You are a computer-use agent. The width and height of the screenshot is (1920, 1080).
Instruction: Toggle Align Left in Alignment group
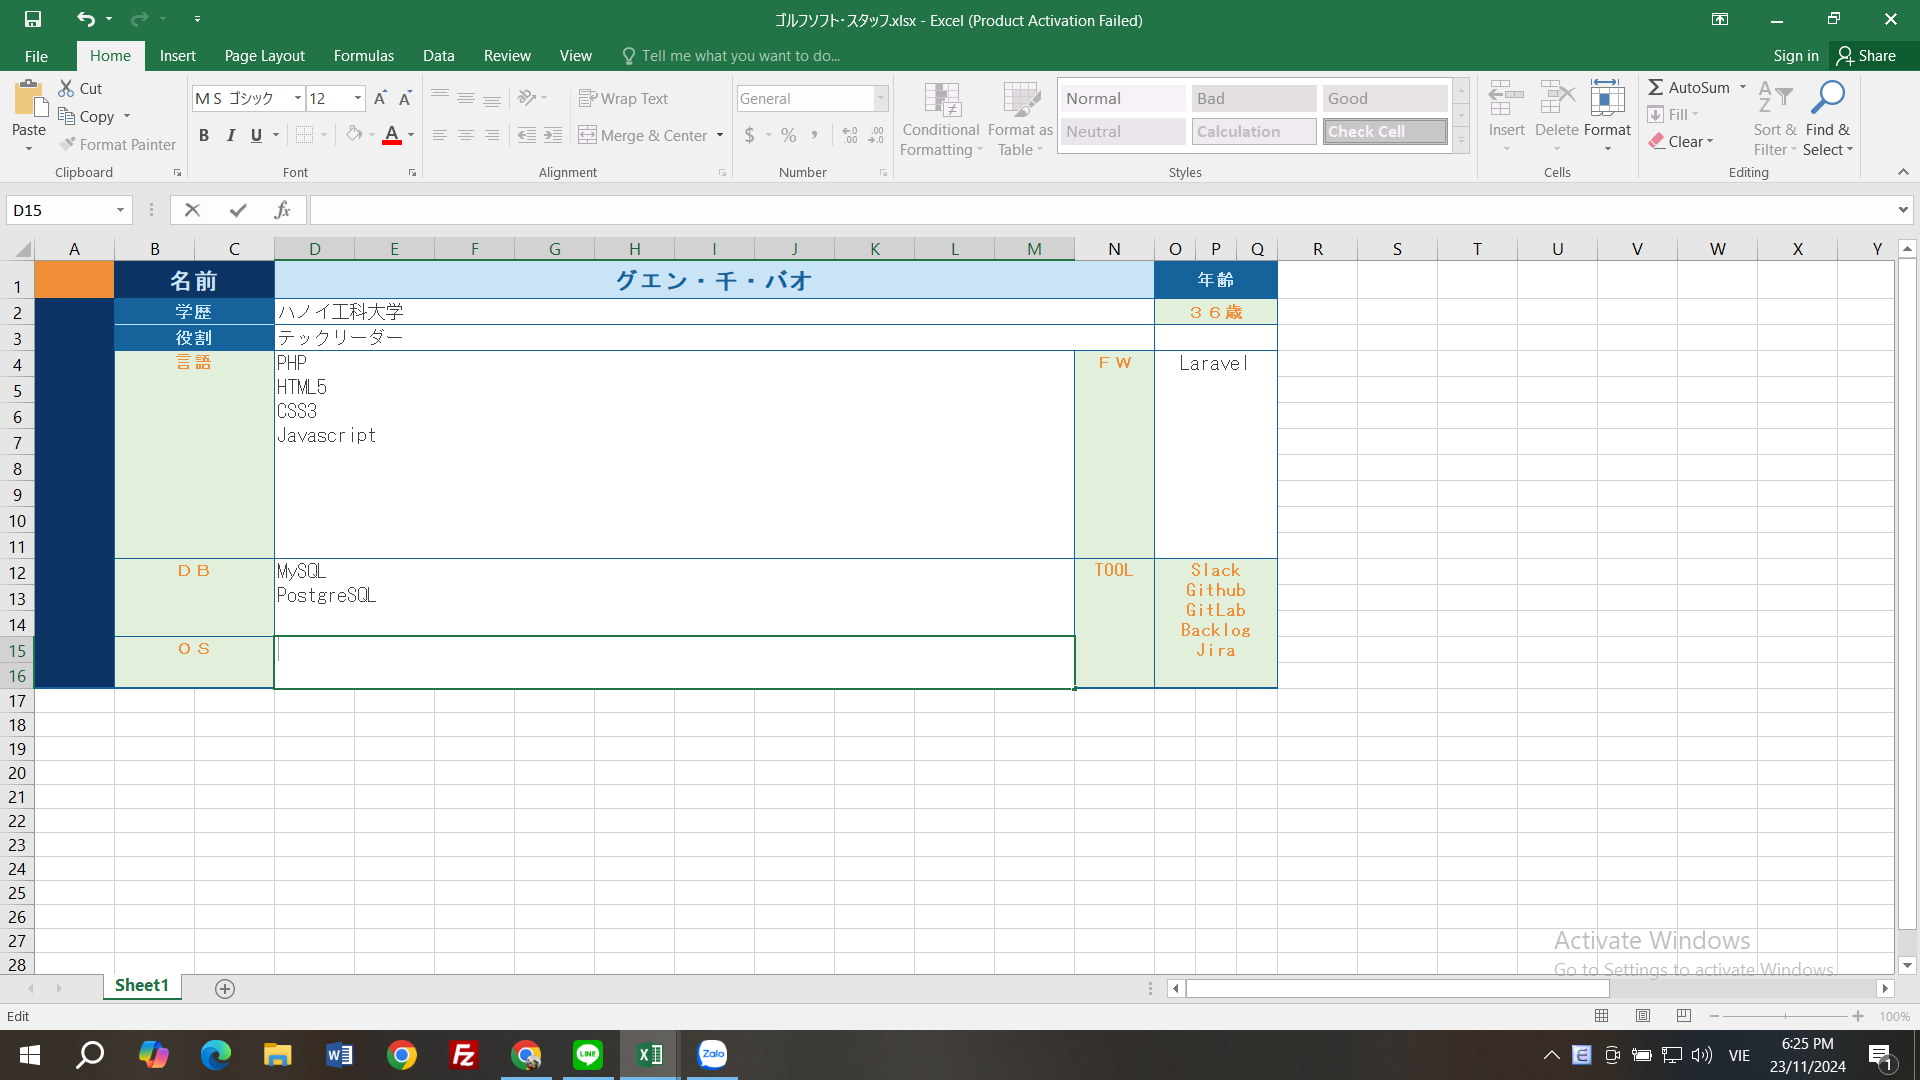439,135
